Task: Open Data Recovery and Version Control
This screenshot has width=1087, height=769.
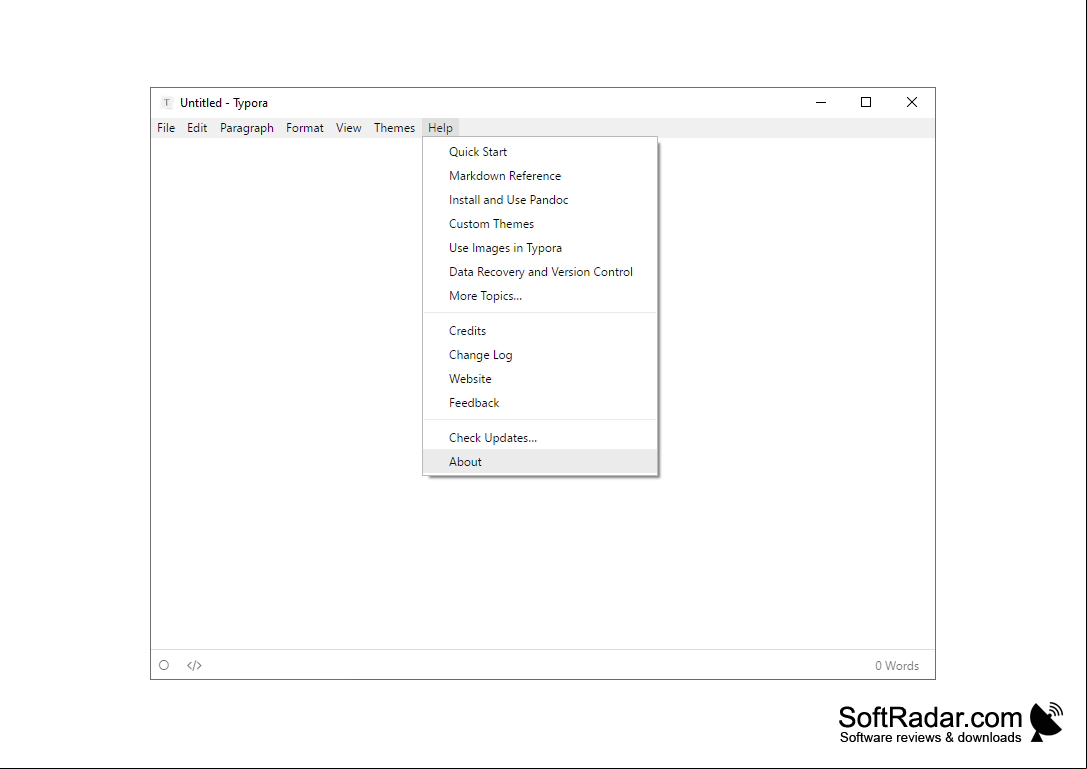Action: [x=540, y=272]
